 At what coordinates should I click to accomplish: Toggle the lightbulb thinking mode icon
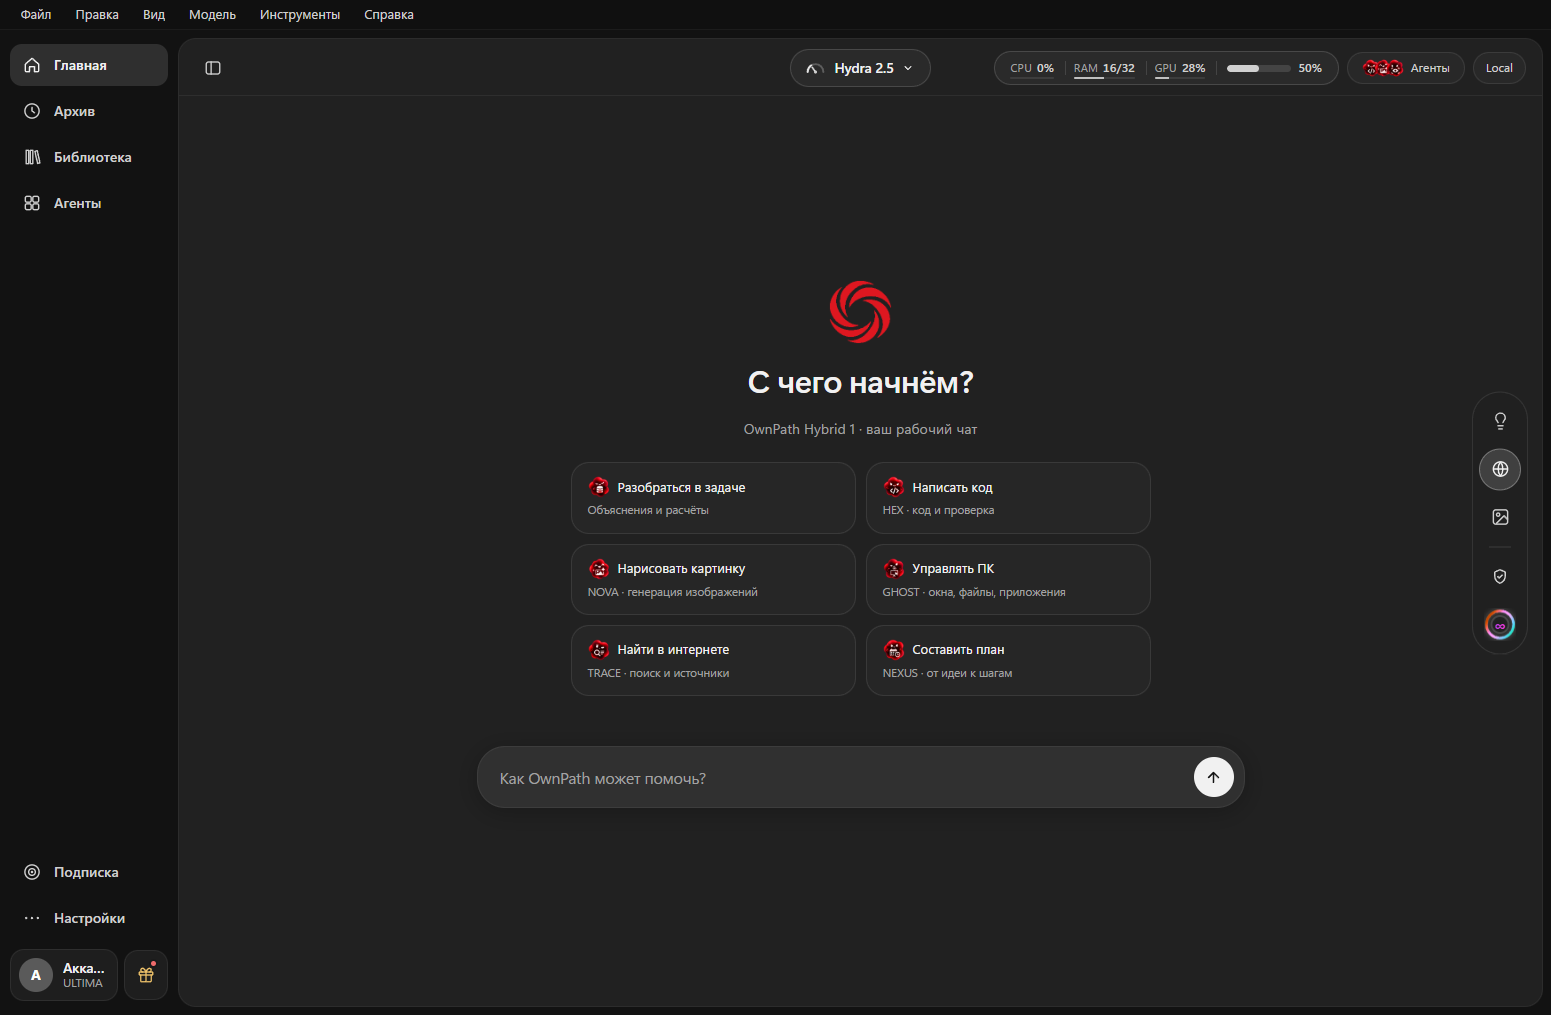coord(1500,421)
